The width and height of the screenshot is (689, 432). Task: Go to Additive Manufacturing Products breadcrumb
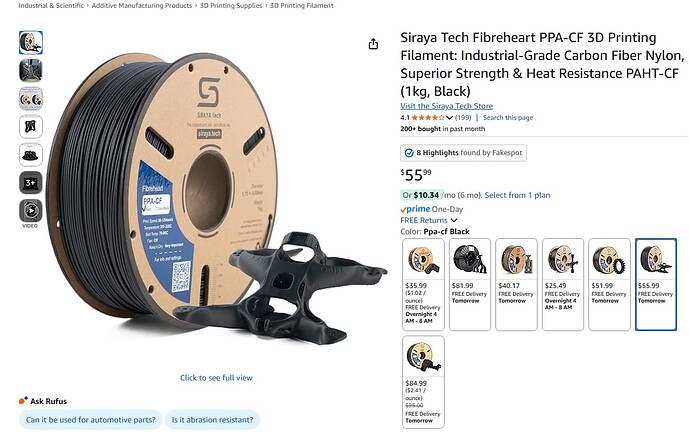tap(141, 6)
